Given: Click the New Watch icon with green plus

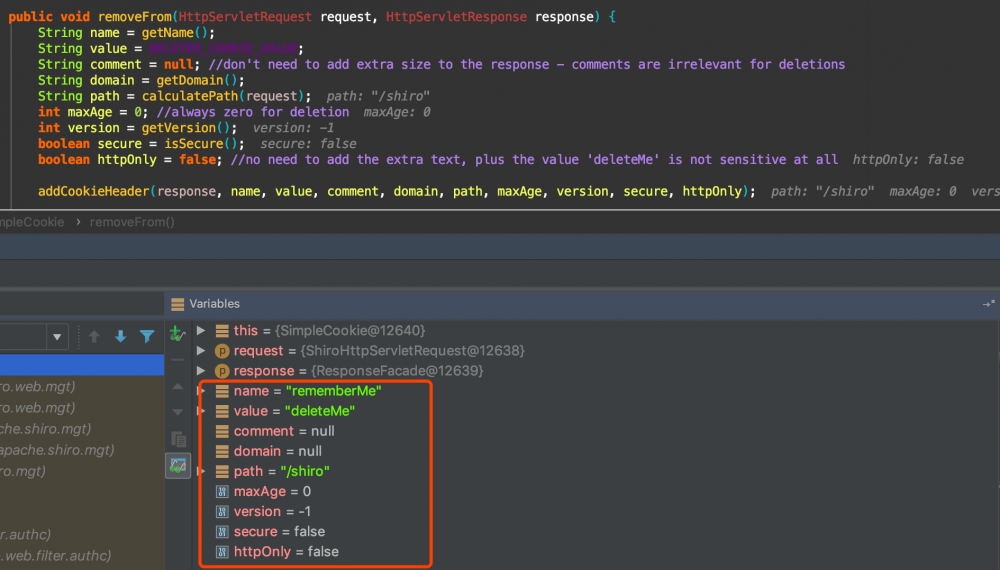Looking at the screenshot, I should (177, 333).
